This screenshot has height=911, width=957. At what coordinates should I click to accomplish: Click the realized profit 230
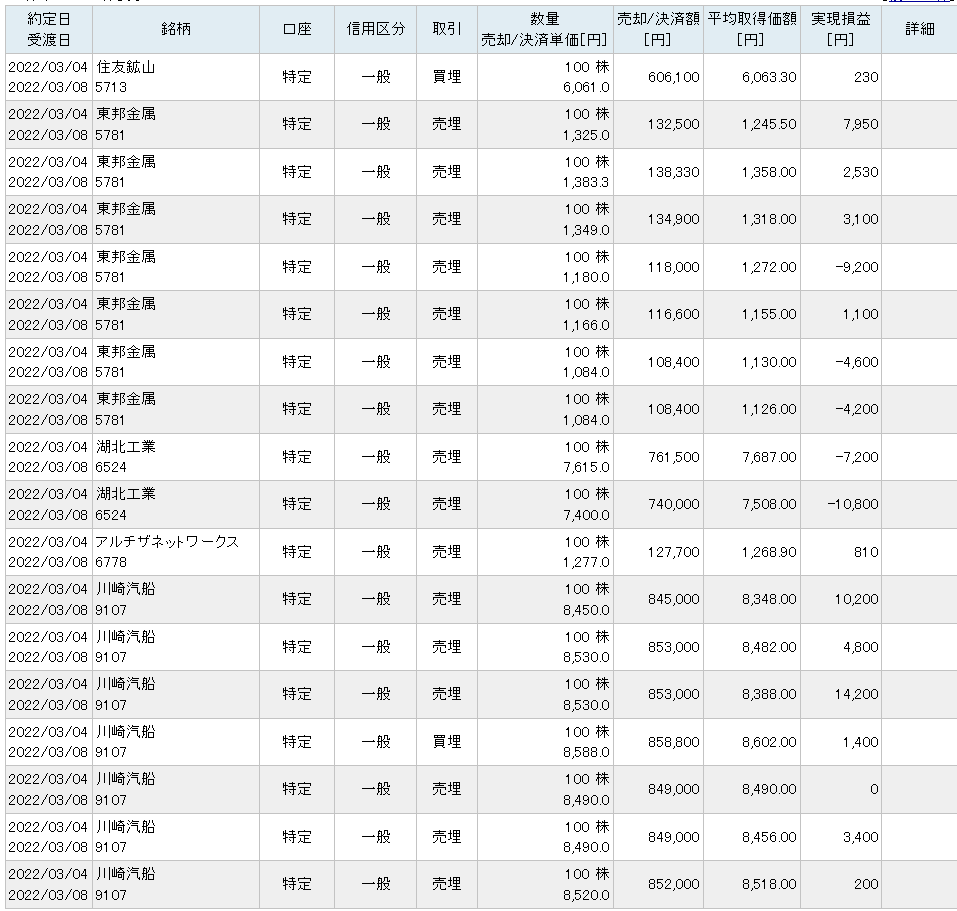[866, 77]
